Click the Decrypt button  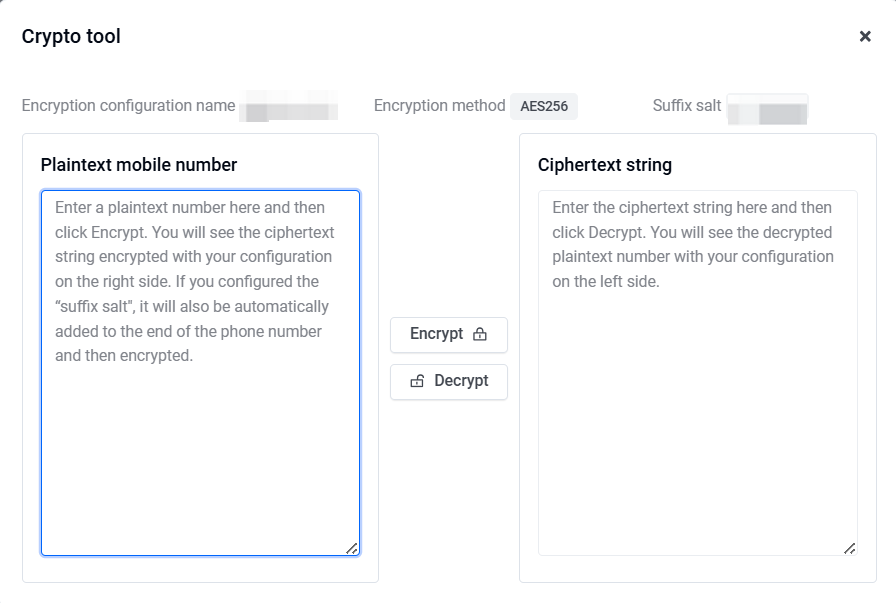[x=449, y=381]
